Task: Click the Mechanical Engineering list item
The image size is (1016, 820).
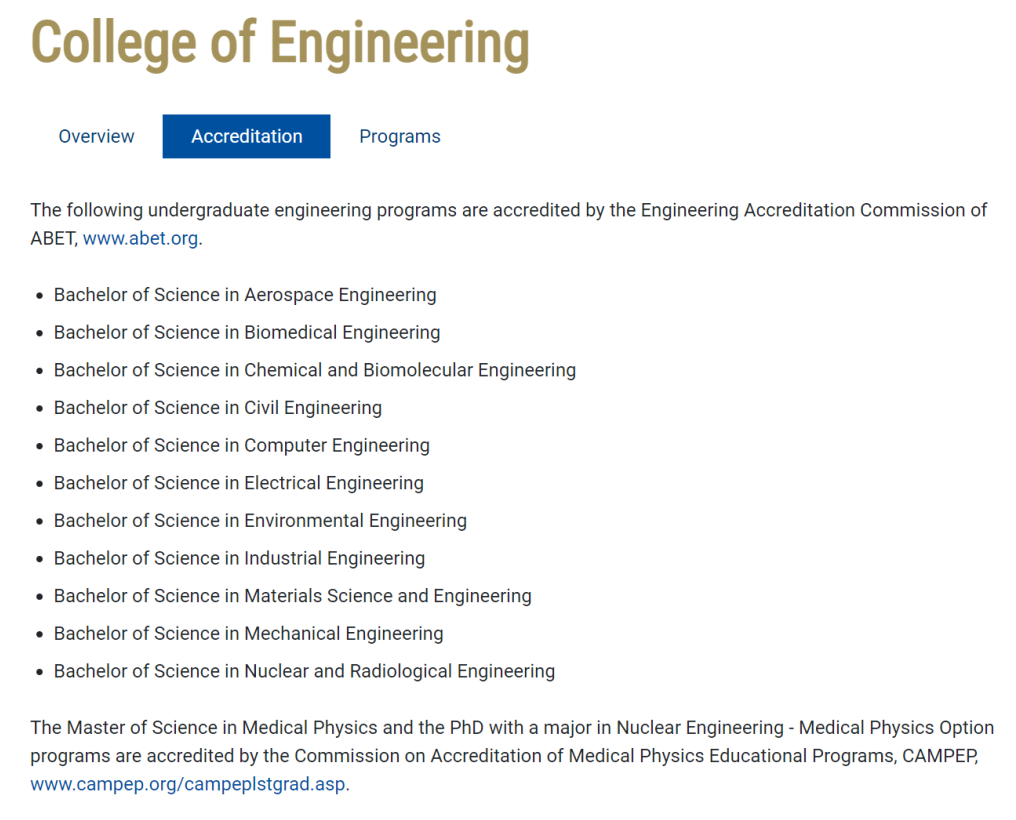Action: pyautogui.click(x=249, y=634)
